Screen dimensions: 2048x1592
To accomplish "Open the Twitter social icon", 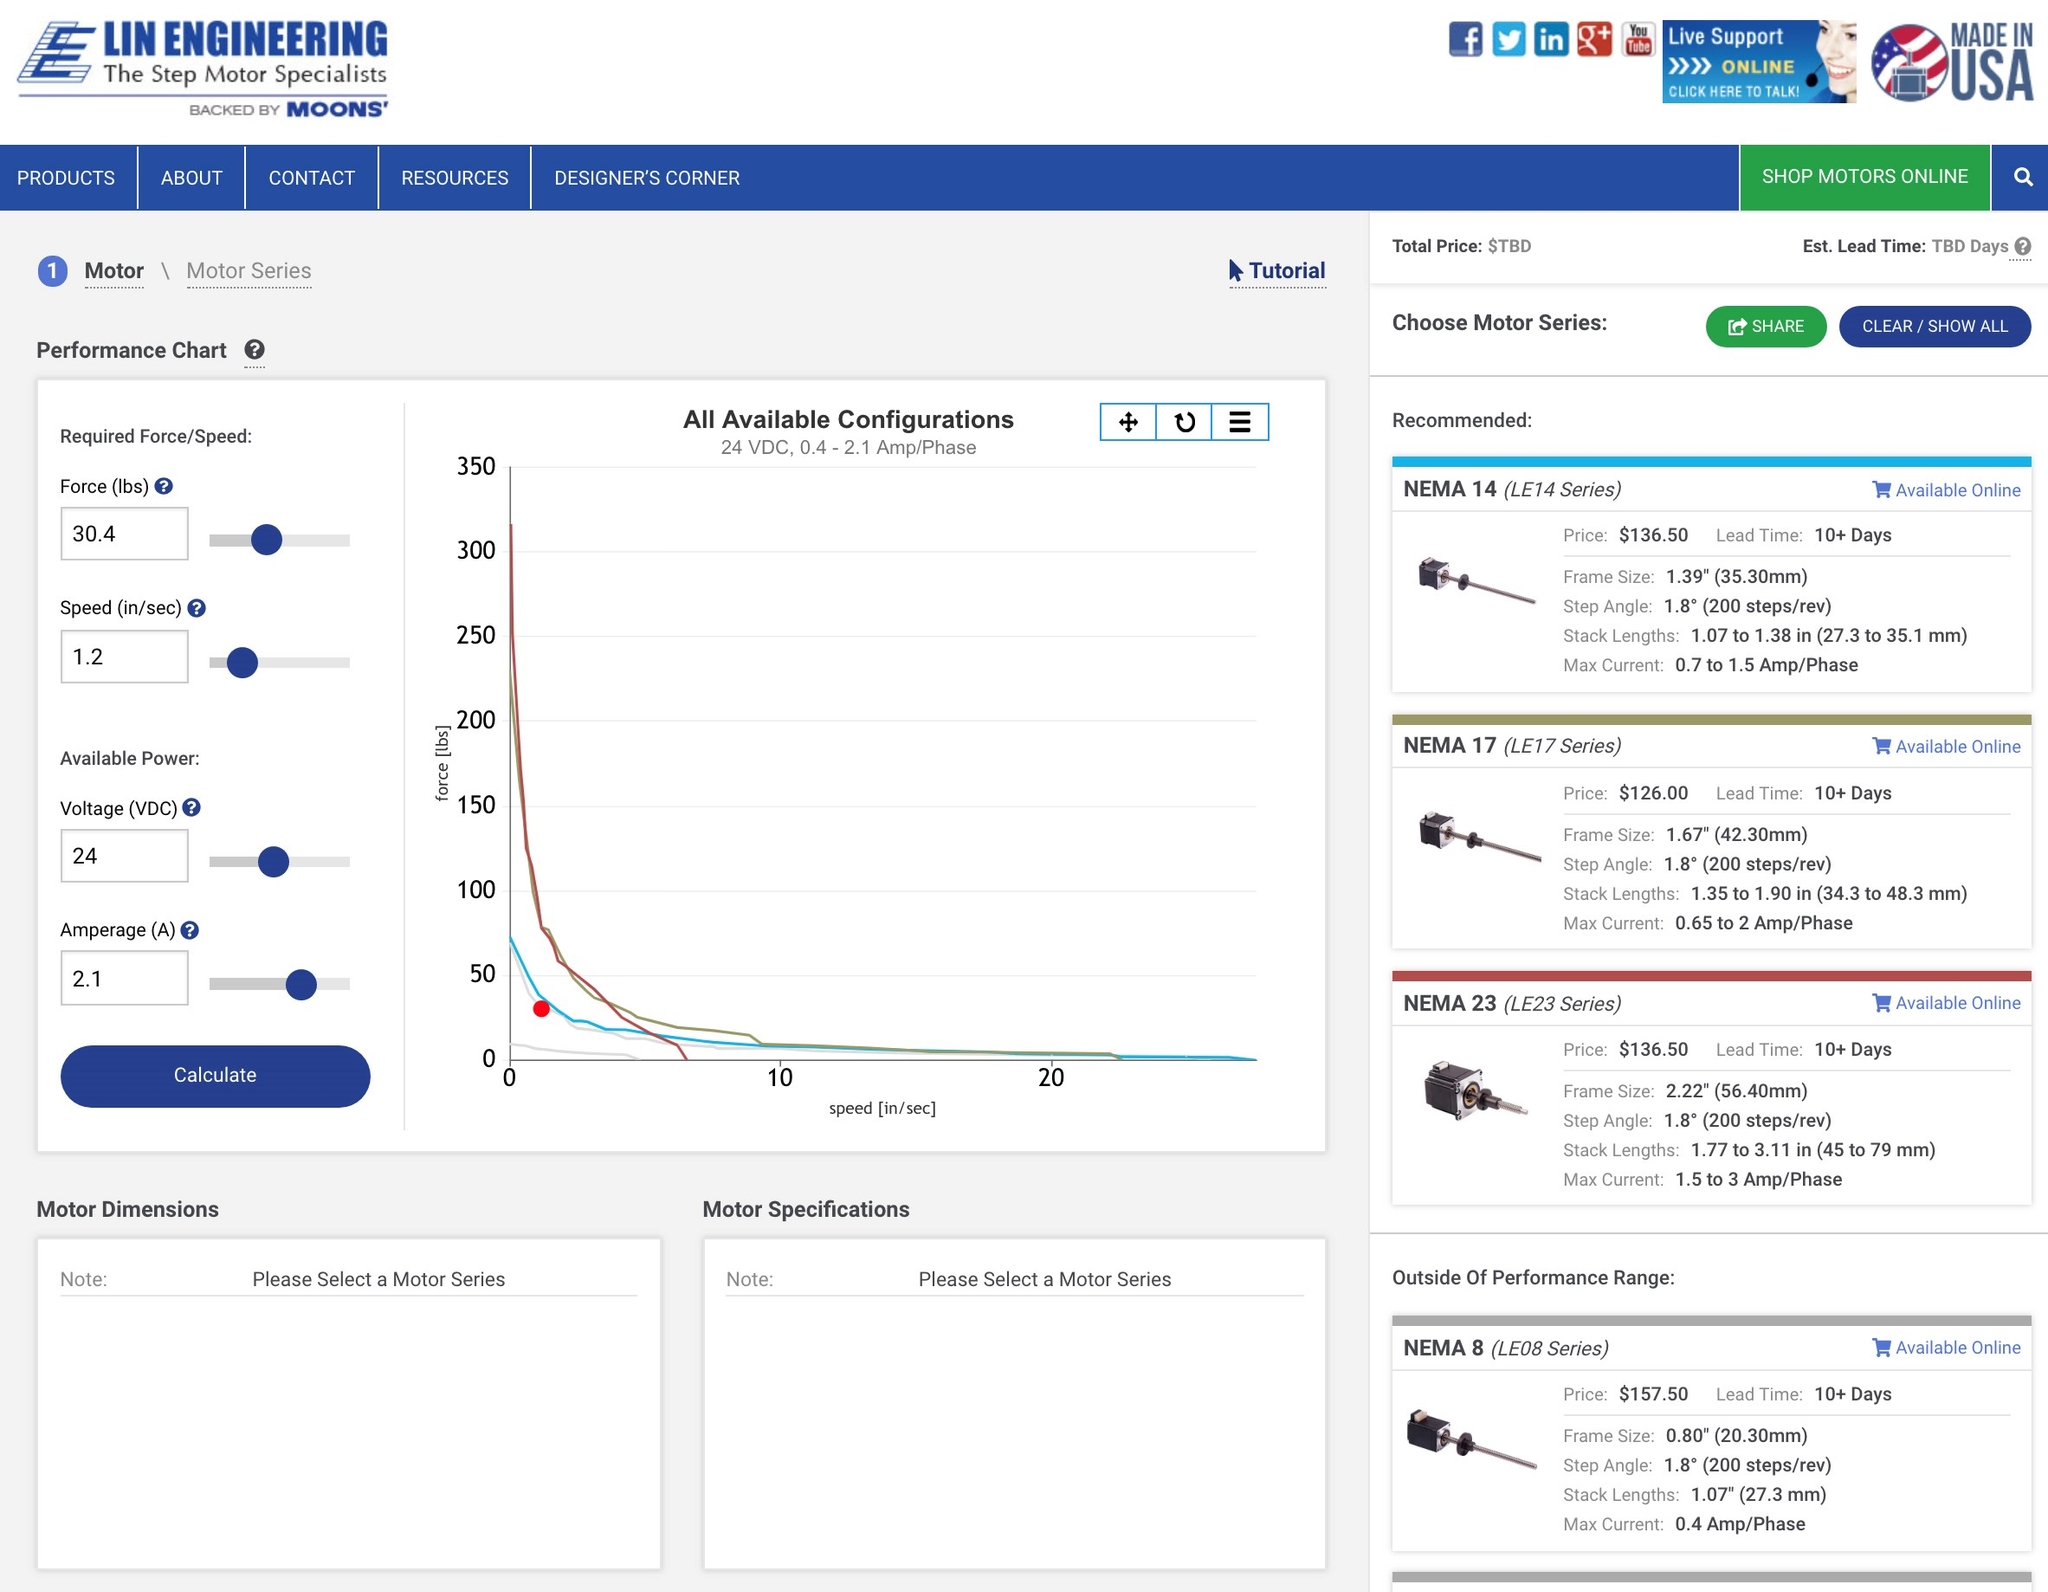I will [1508, 40].
